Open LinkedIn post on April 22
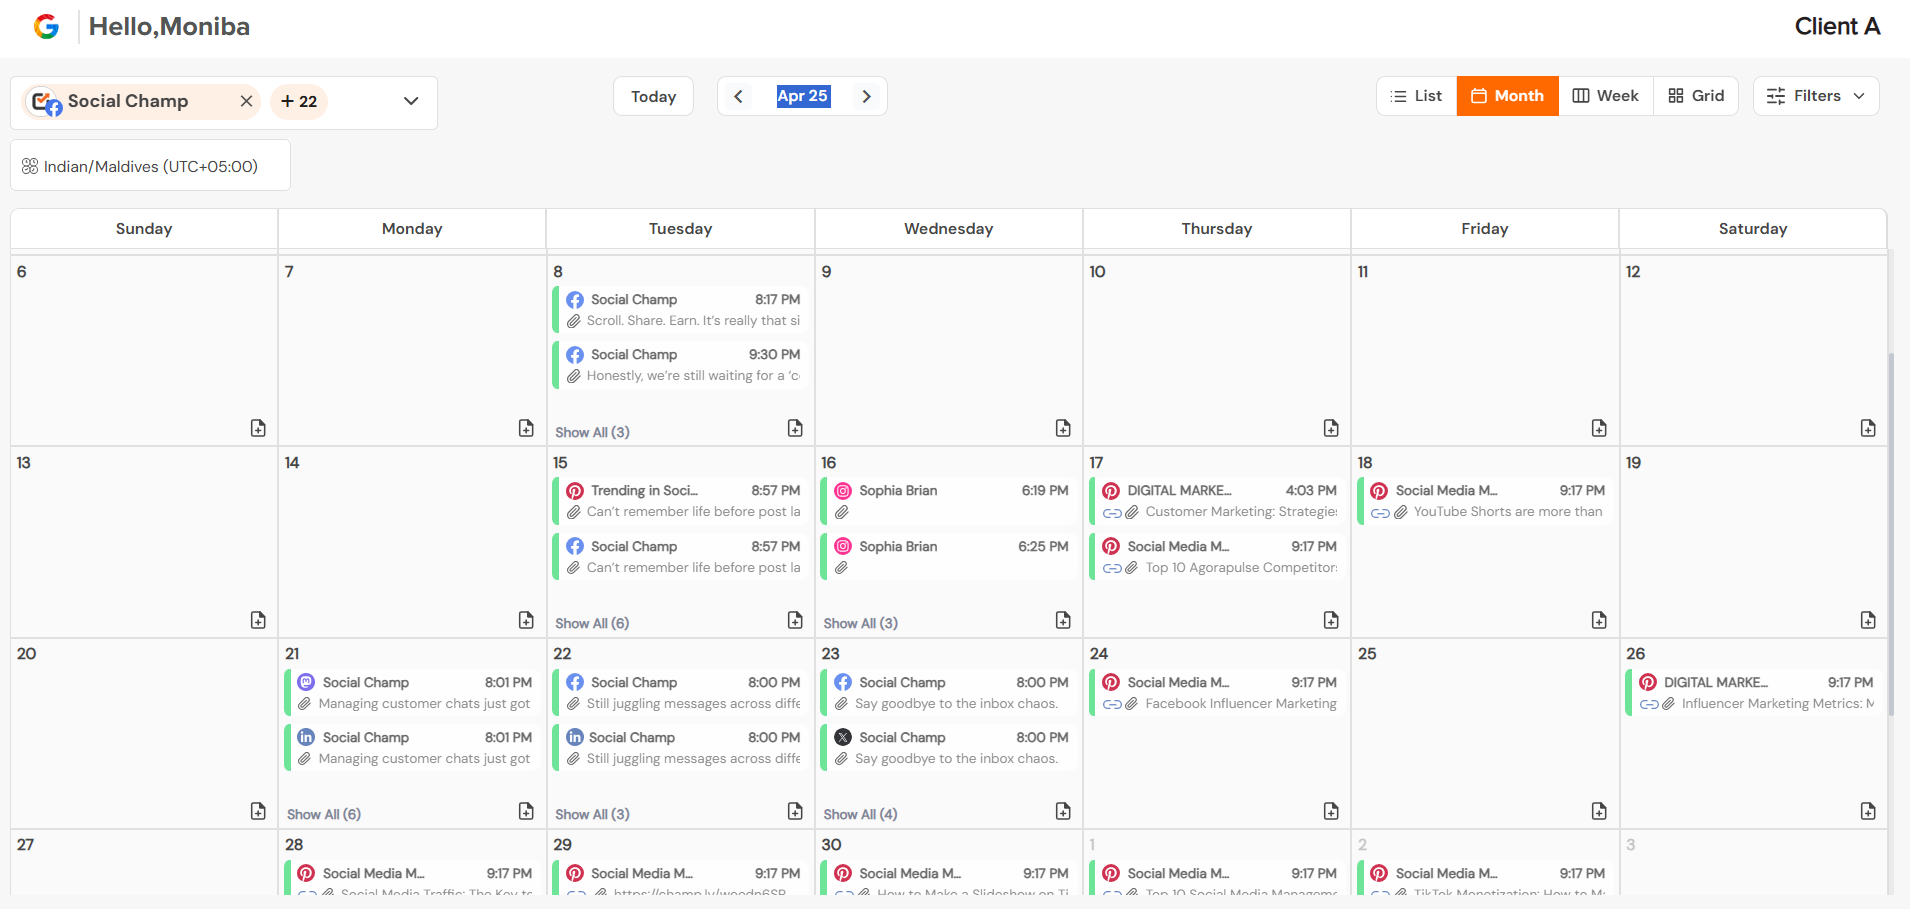This screenshot has width=1910, height=909. 680,748
